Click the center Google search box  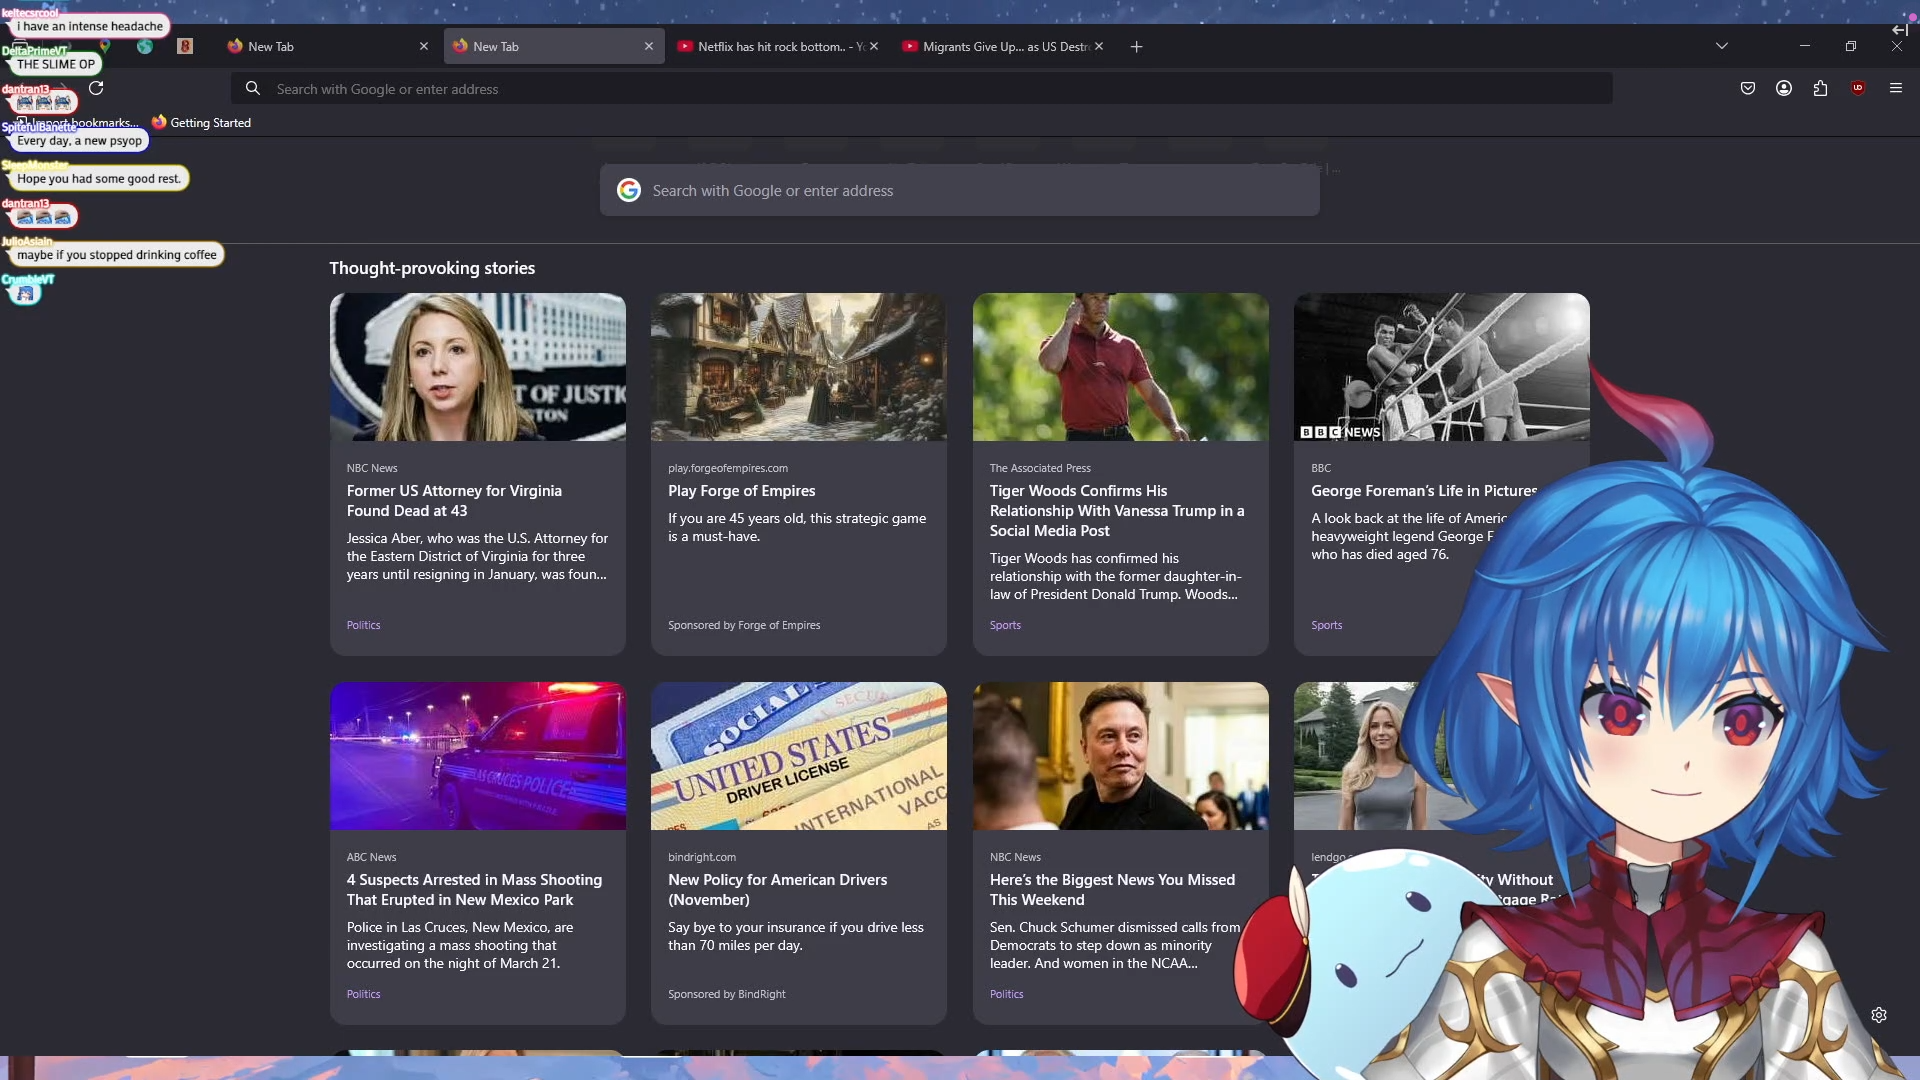pyautogui.click(x=960, y=191)
